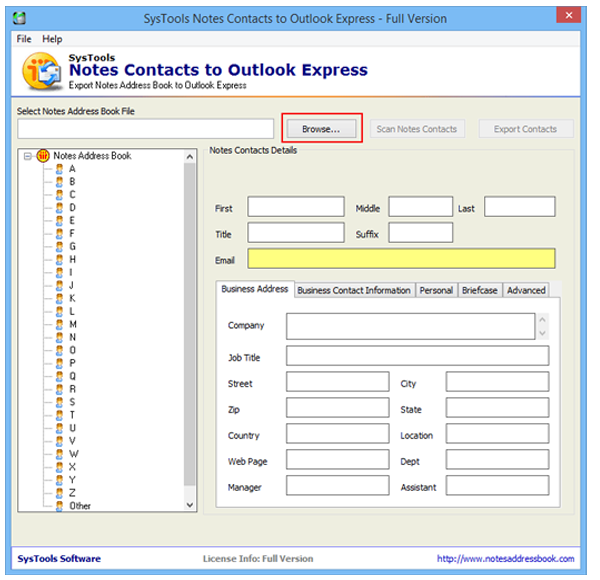
Task: Select letter J in the address tree
Action: point(71,285)
